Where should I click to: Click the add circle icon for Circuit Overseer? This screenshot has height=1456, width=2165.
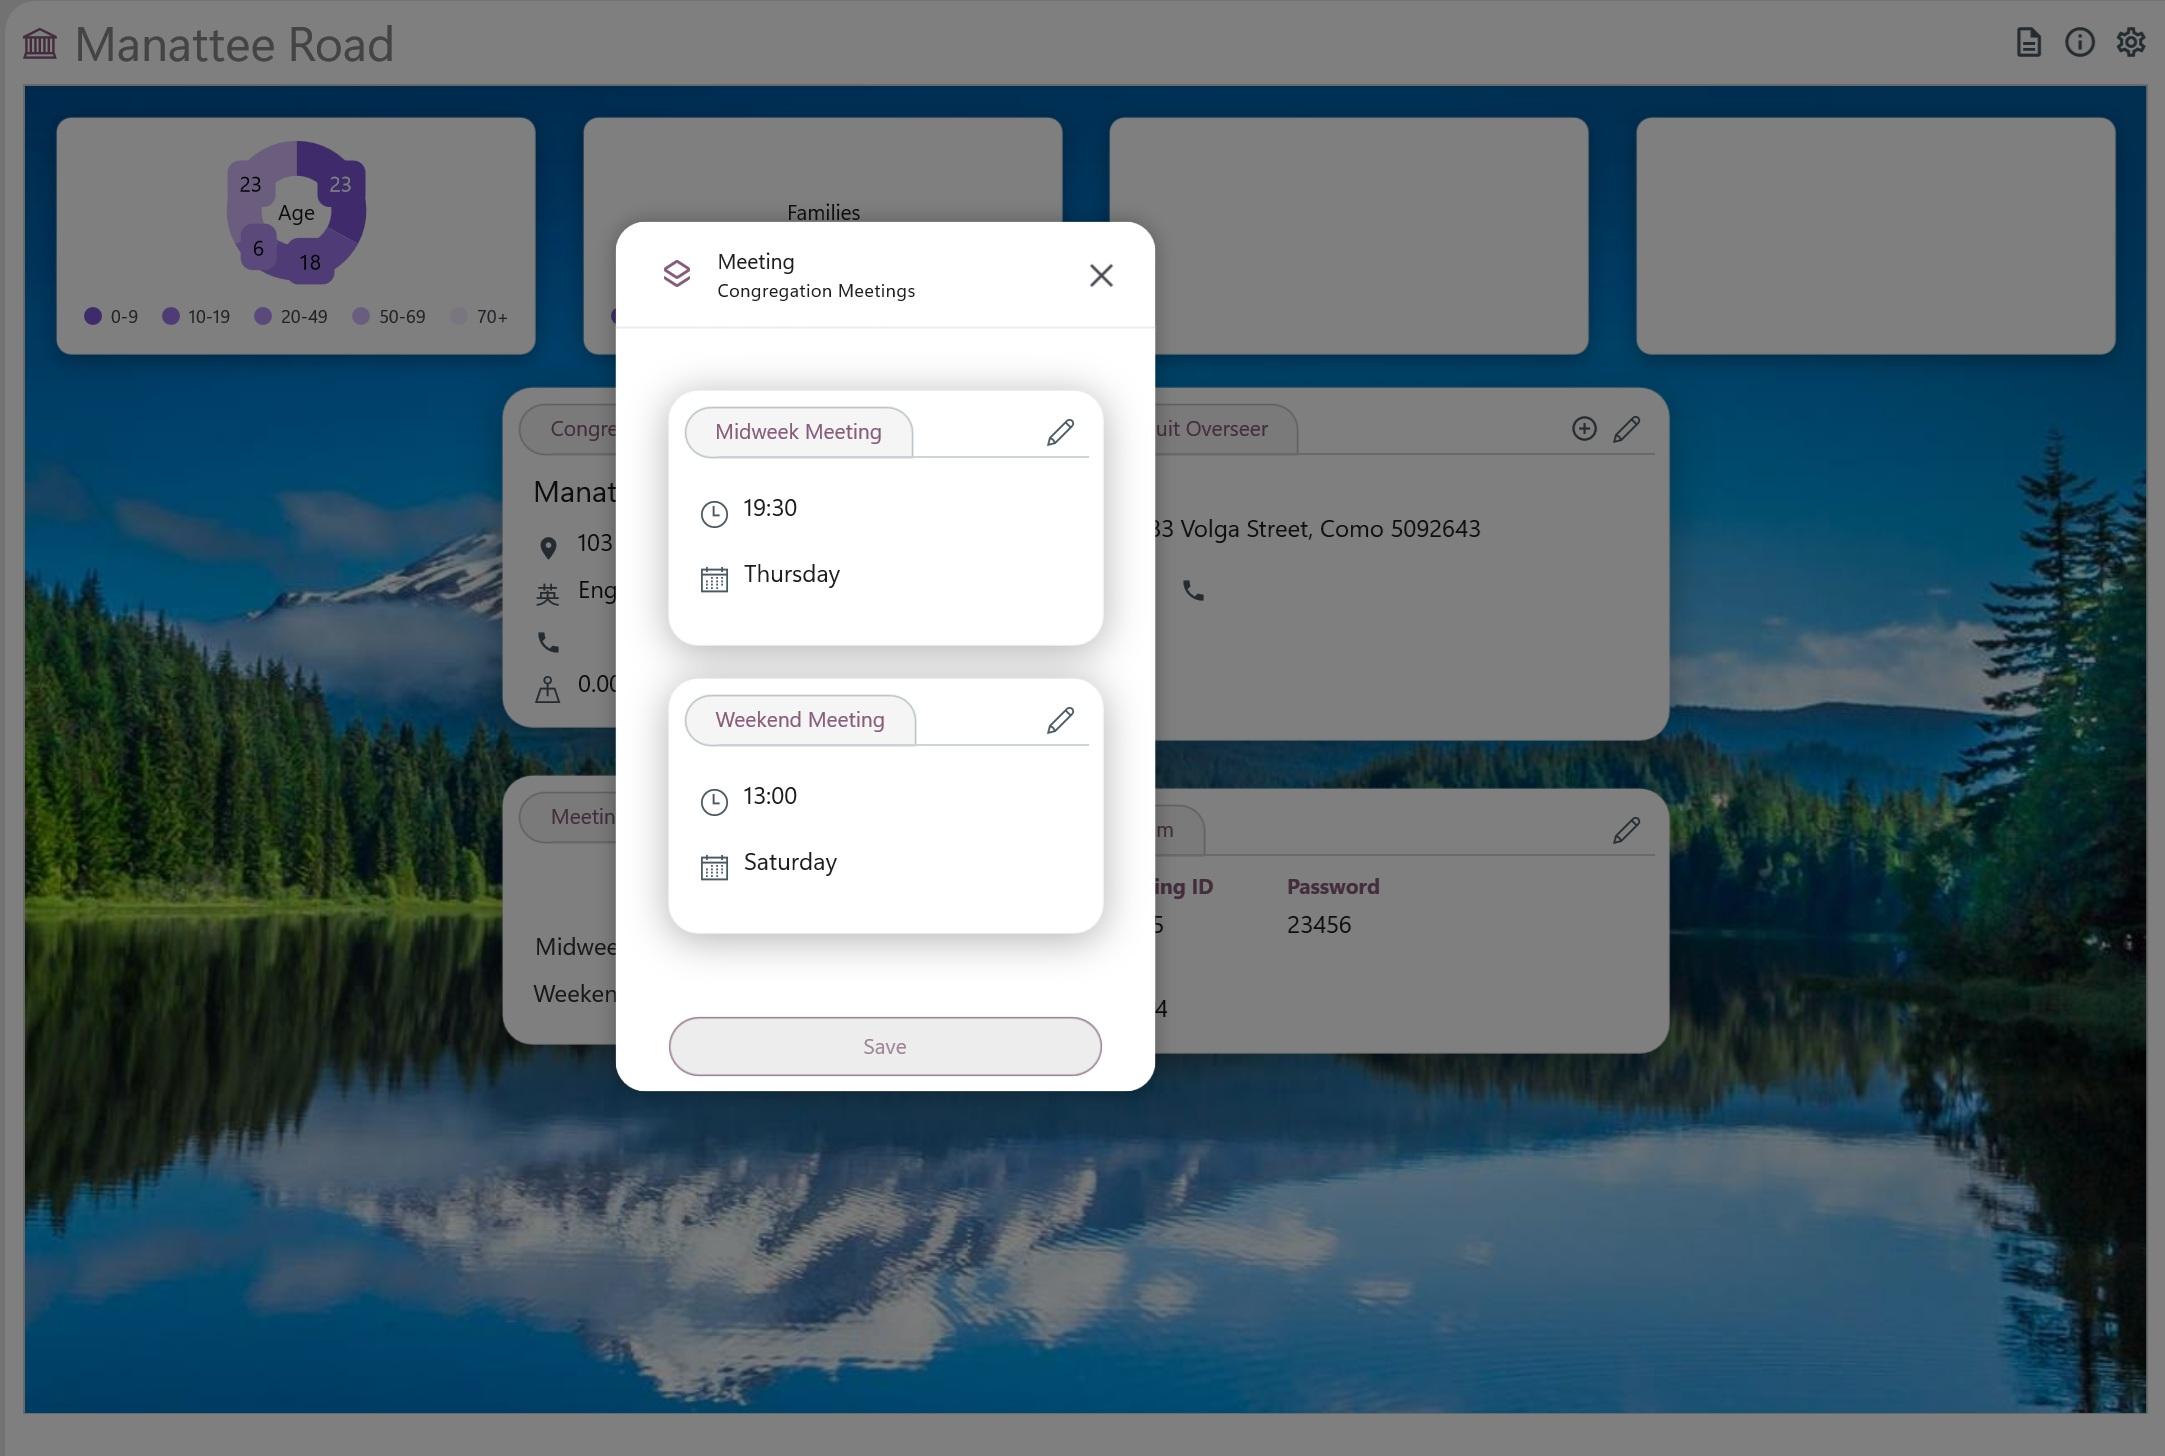click(1583, 429)
